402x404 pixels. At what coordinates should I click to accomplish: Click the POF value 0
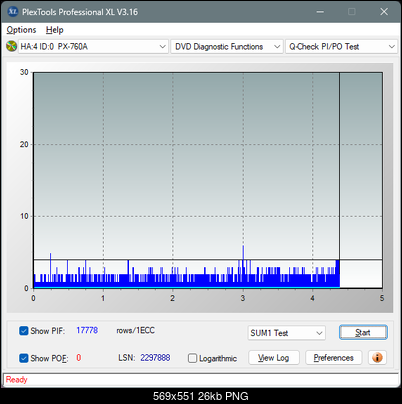pos(79,358)
